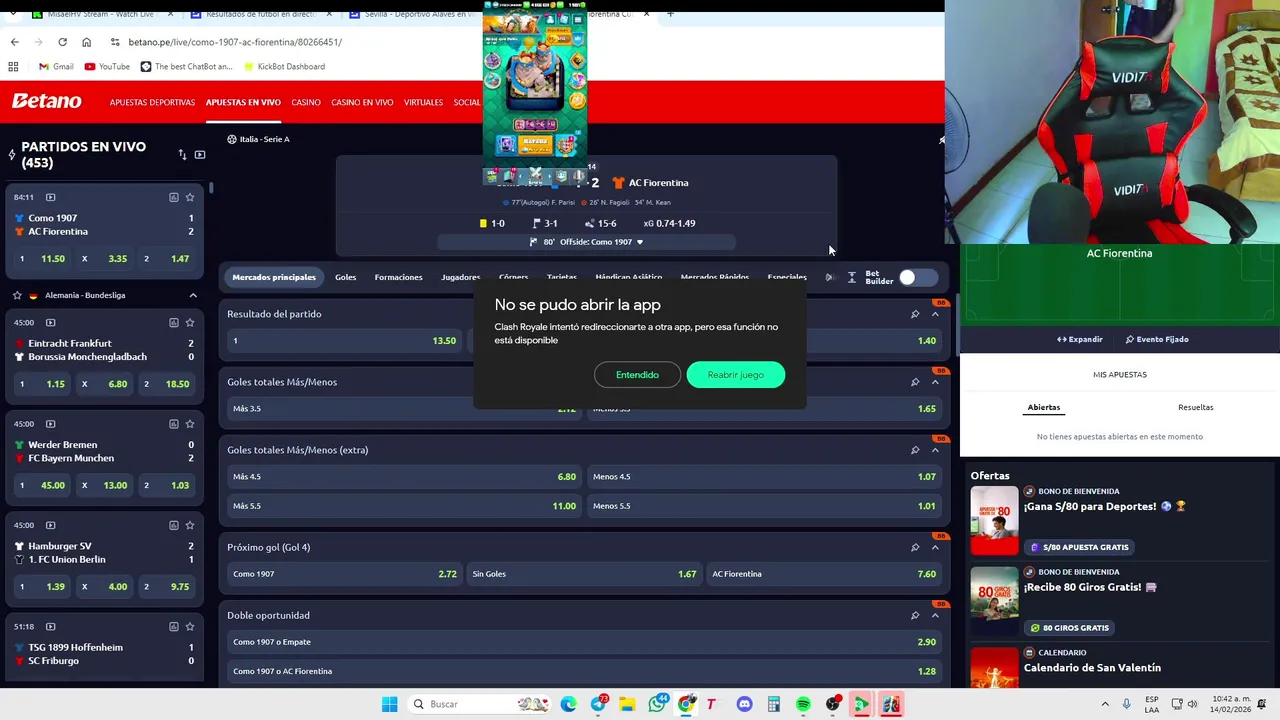Pin the Resultado del partido market
This screenshot has width=1280, height=720.
tap(915, 314)
